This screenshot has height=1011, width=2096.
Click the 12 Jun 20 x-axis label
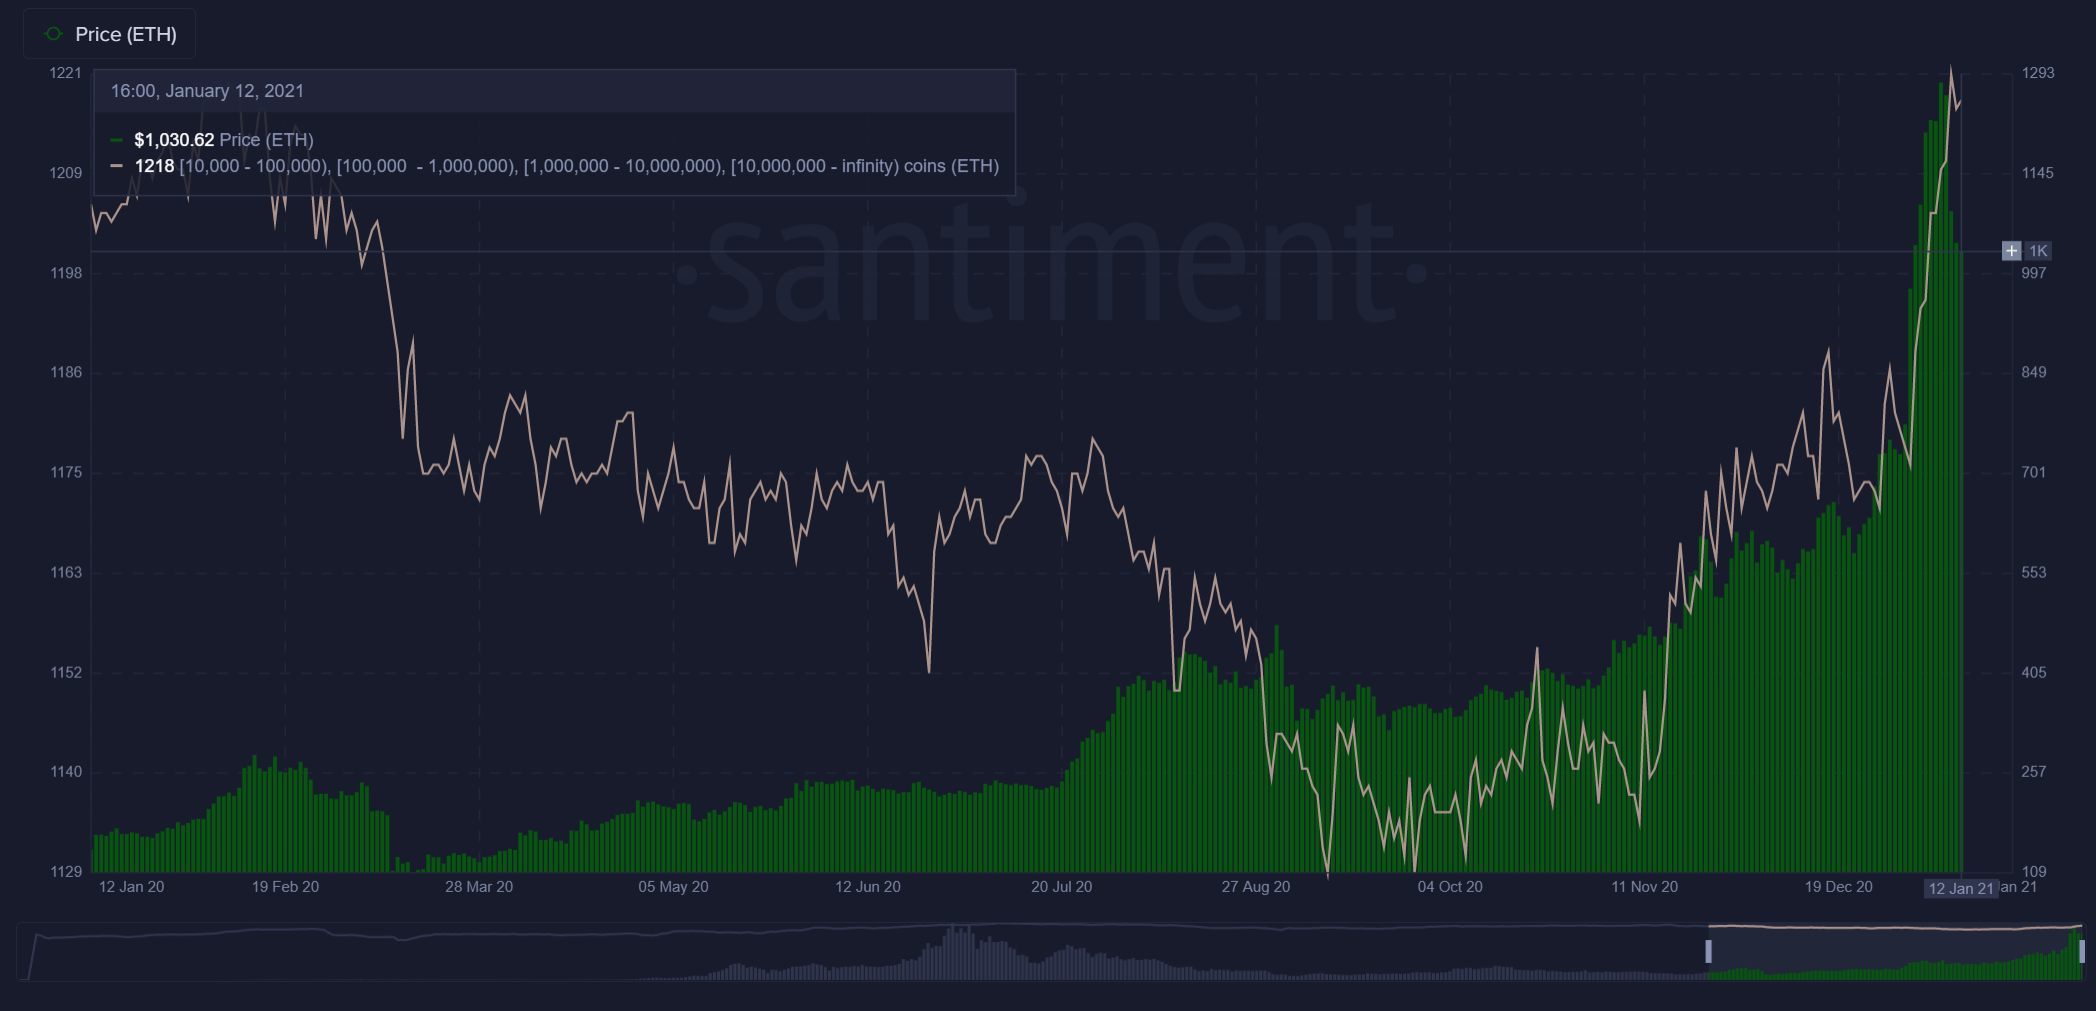[868, 887]
